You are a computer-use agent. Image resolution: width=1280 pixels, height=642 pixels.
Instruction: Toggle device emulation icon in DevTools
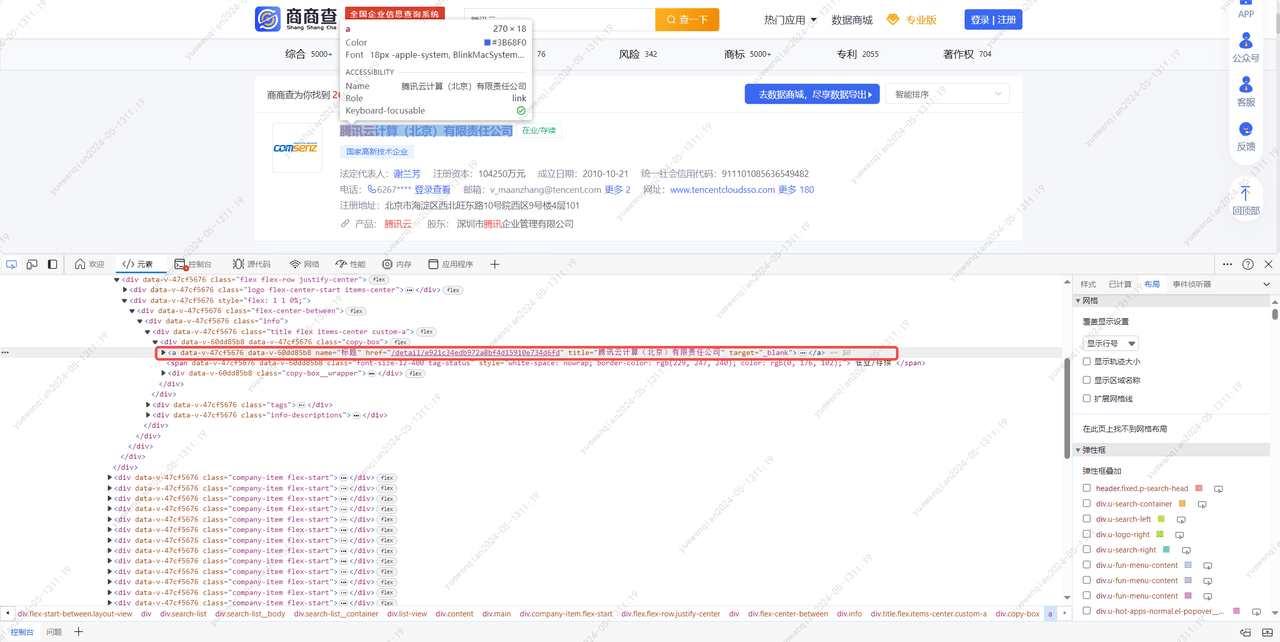point(32,264)
